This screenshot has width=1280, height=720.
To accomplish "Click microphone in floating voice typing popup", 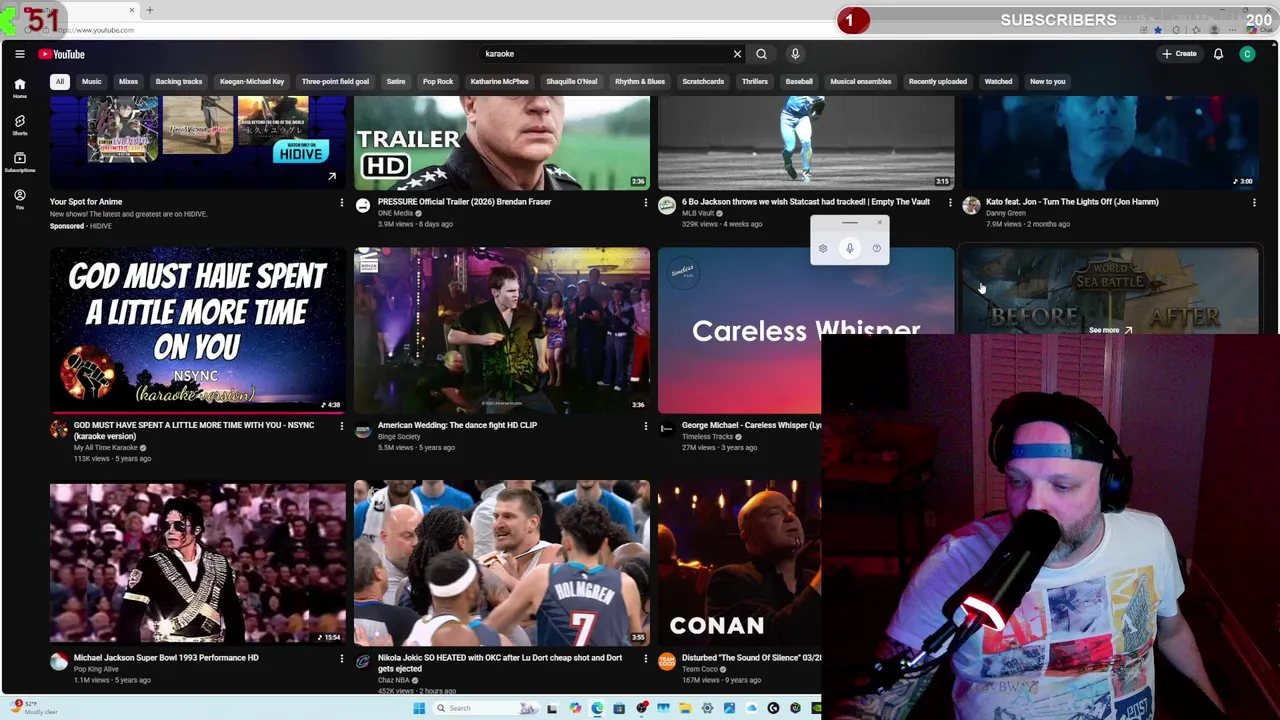I will 849,248.
